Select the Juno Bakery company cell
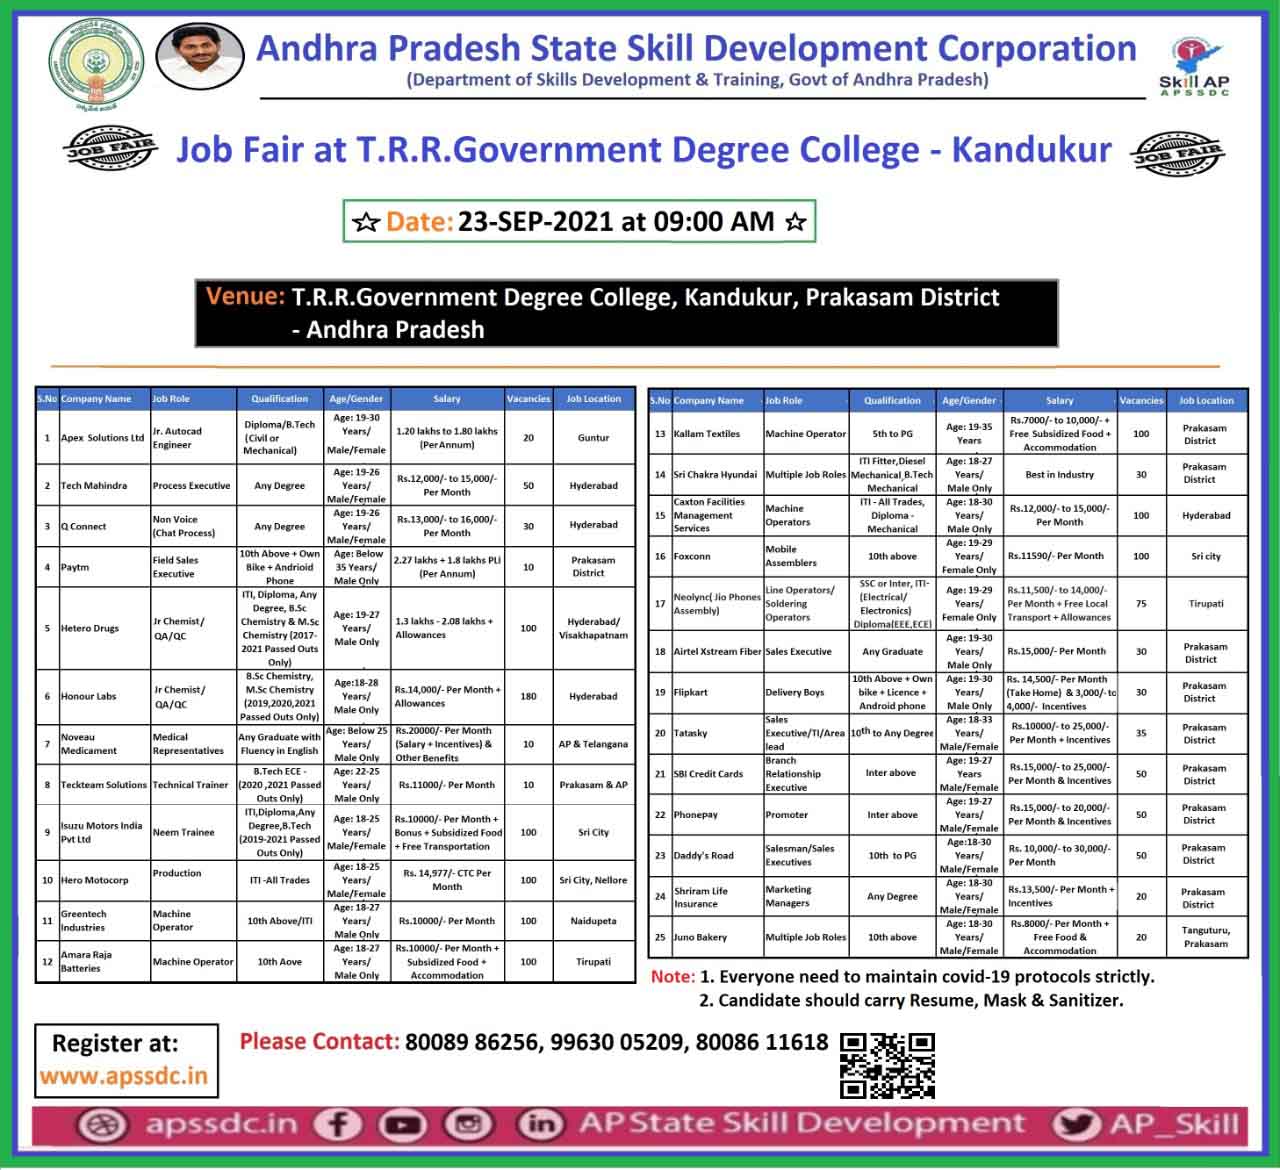The width and height of the screenshot is (1280, 1170). 717,937
